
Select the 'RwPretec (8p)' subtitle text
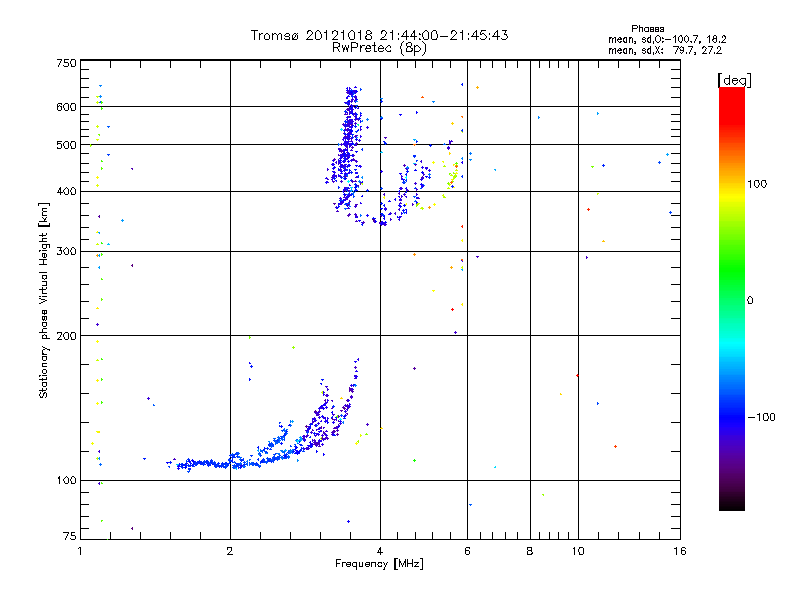(x=379, y=48)
